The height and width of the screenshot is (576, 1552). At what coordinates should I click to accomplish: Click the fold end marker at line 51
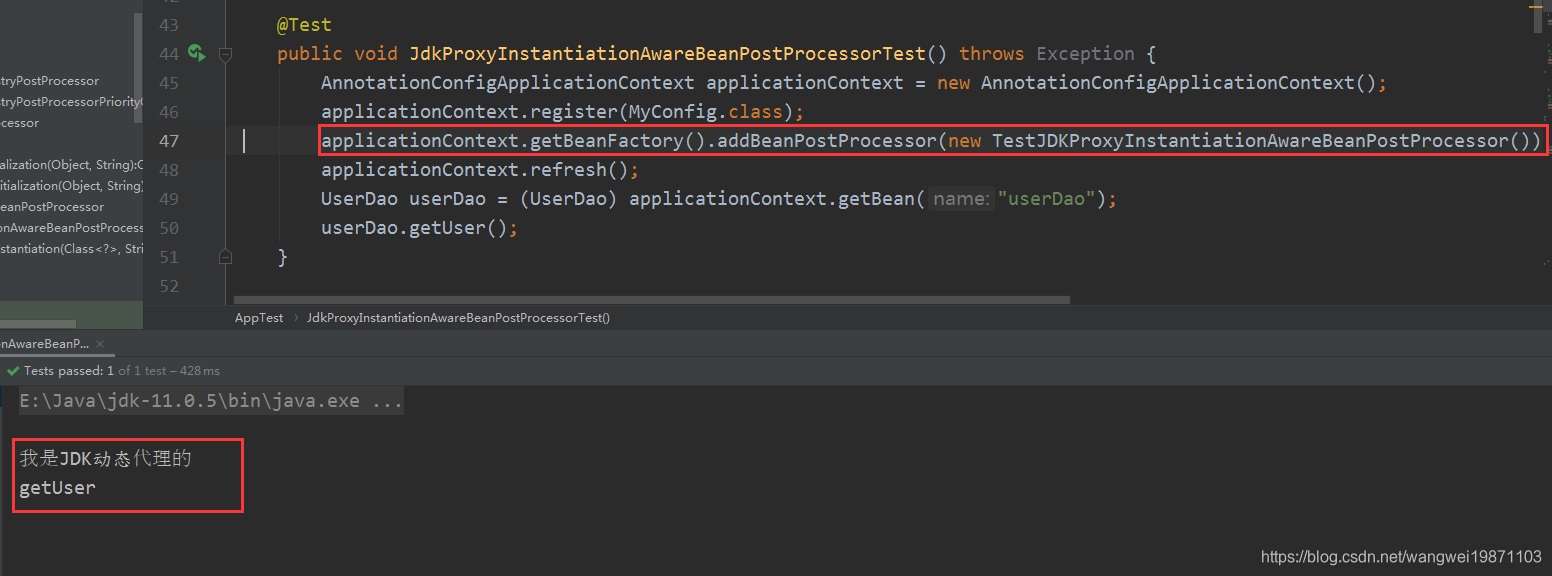(x=225, y=257)
